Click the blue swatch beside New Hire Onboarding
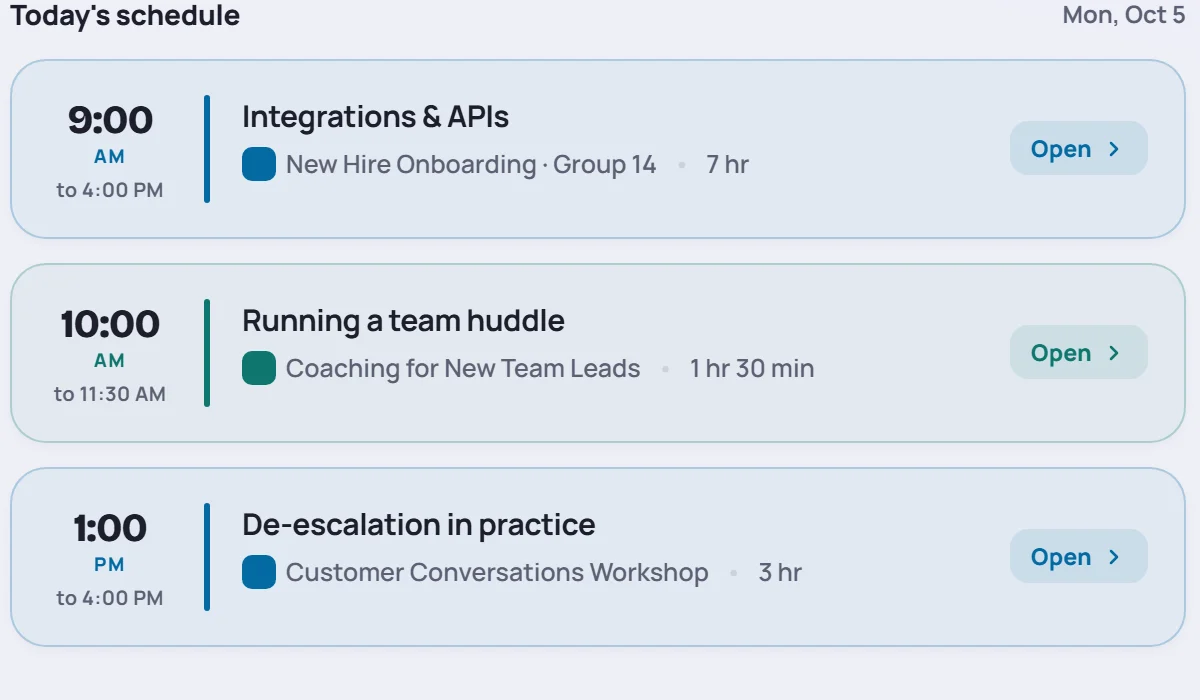1200x700 pixels. pos(259,164)
